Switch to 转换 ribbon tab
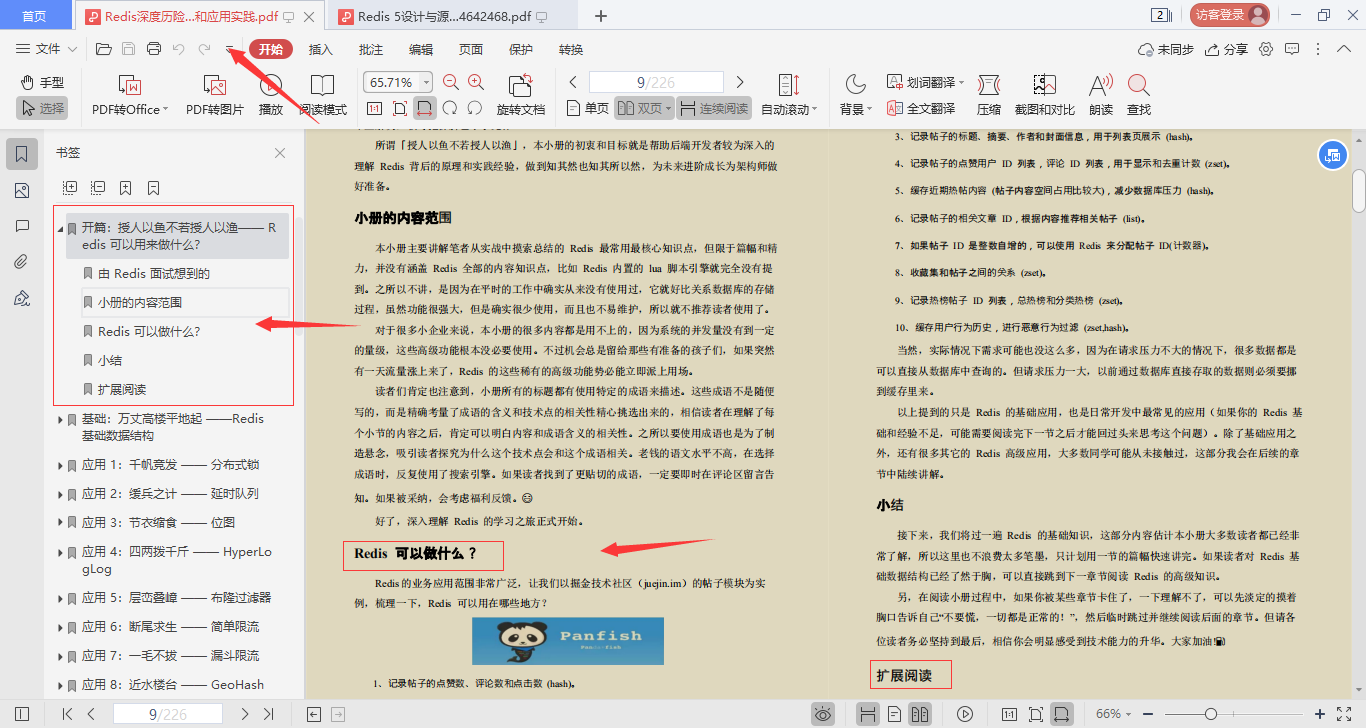The height and width of the screenshot is (728, 1366). click(x=571, y=49)
